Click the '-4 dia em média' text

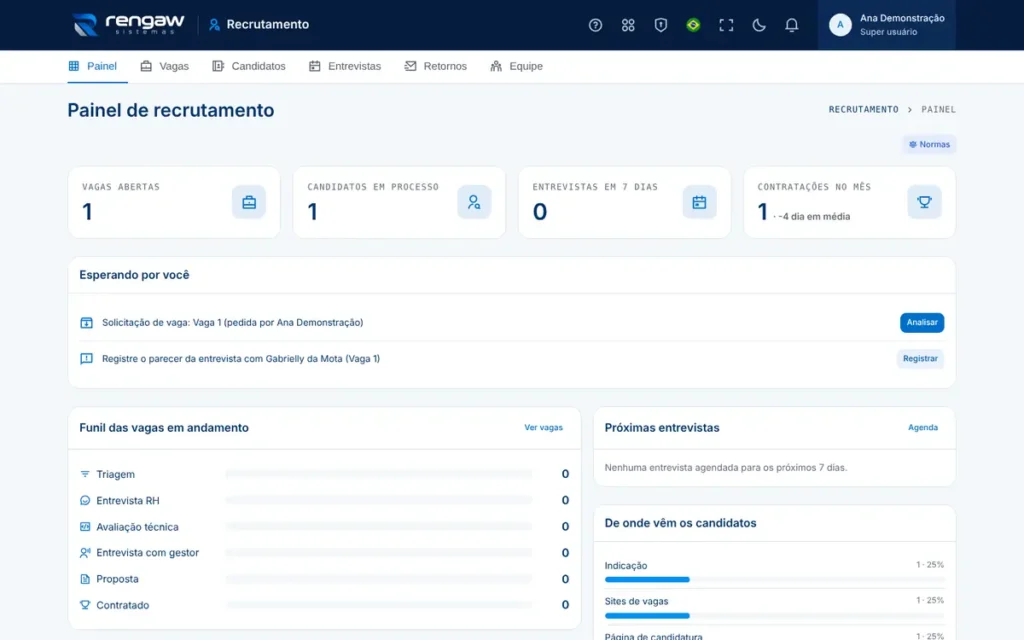814,216
